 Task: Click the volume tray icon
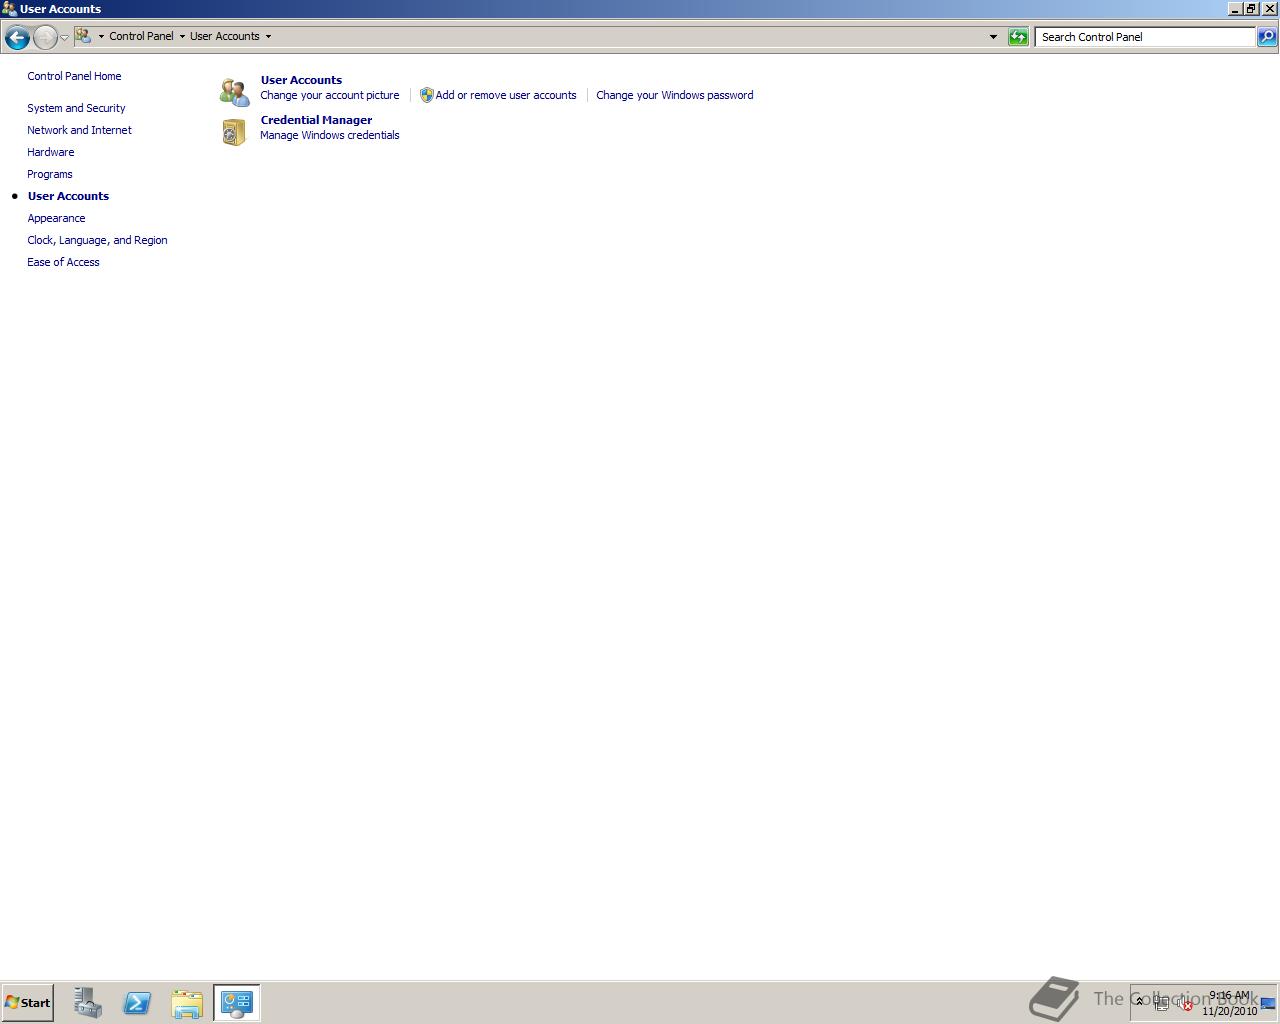click(x=1185, y=1004)
